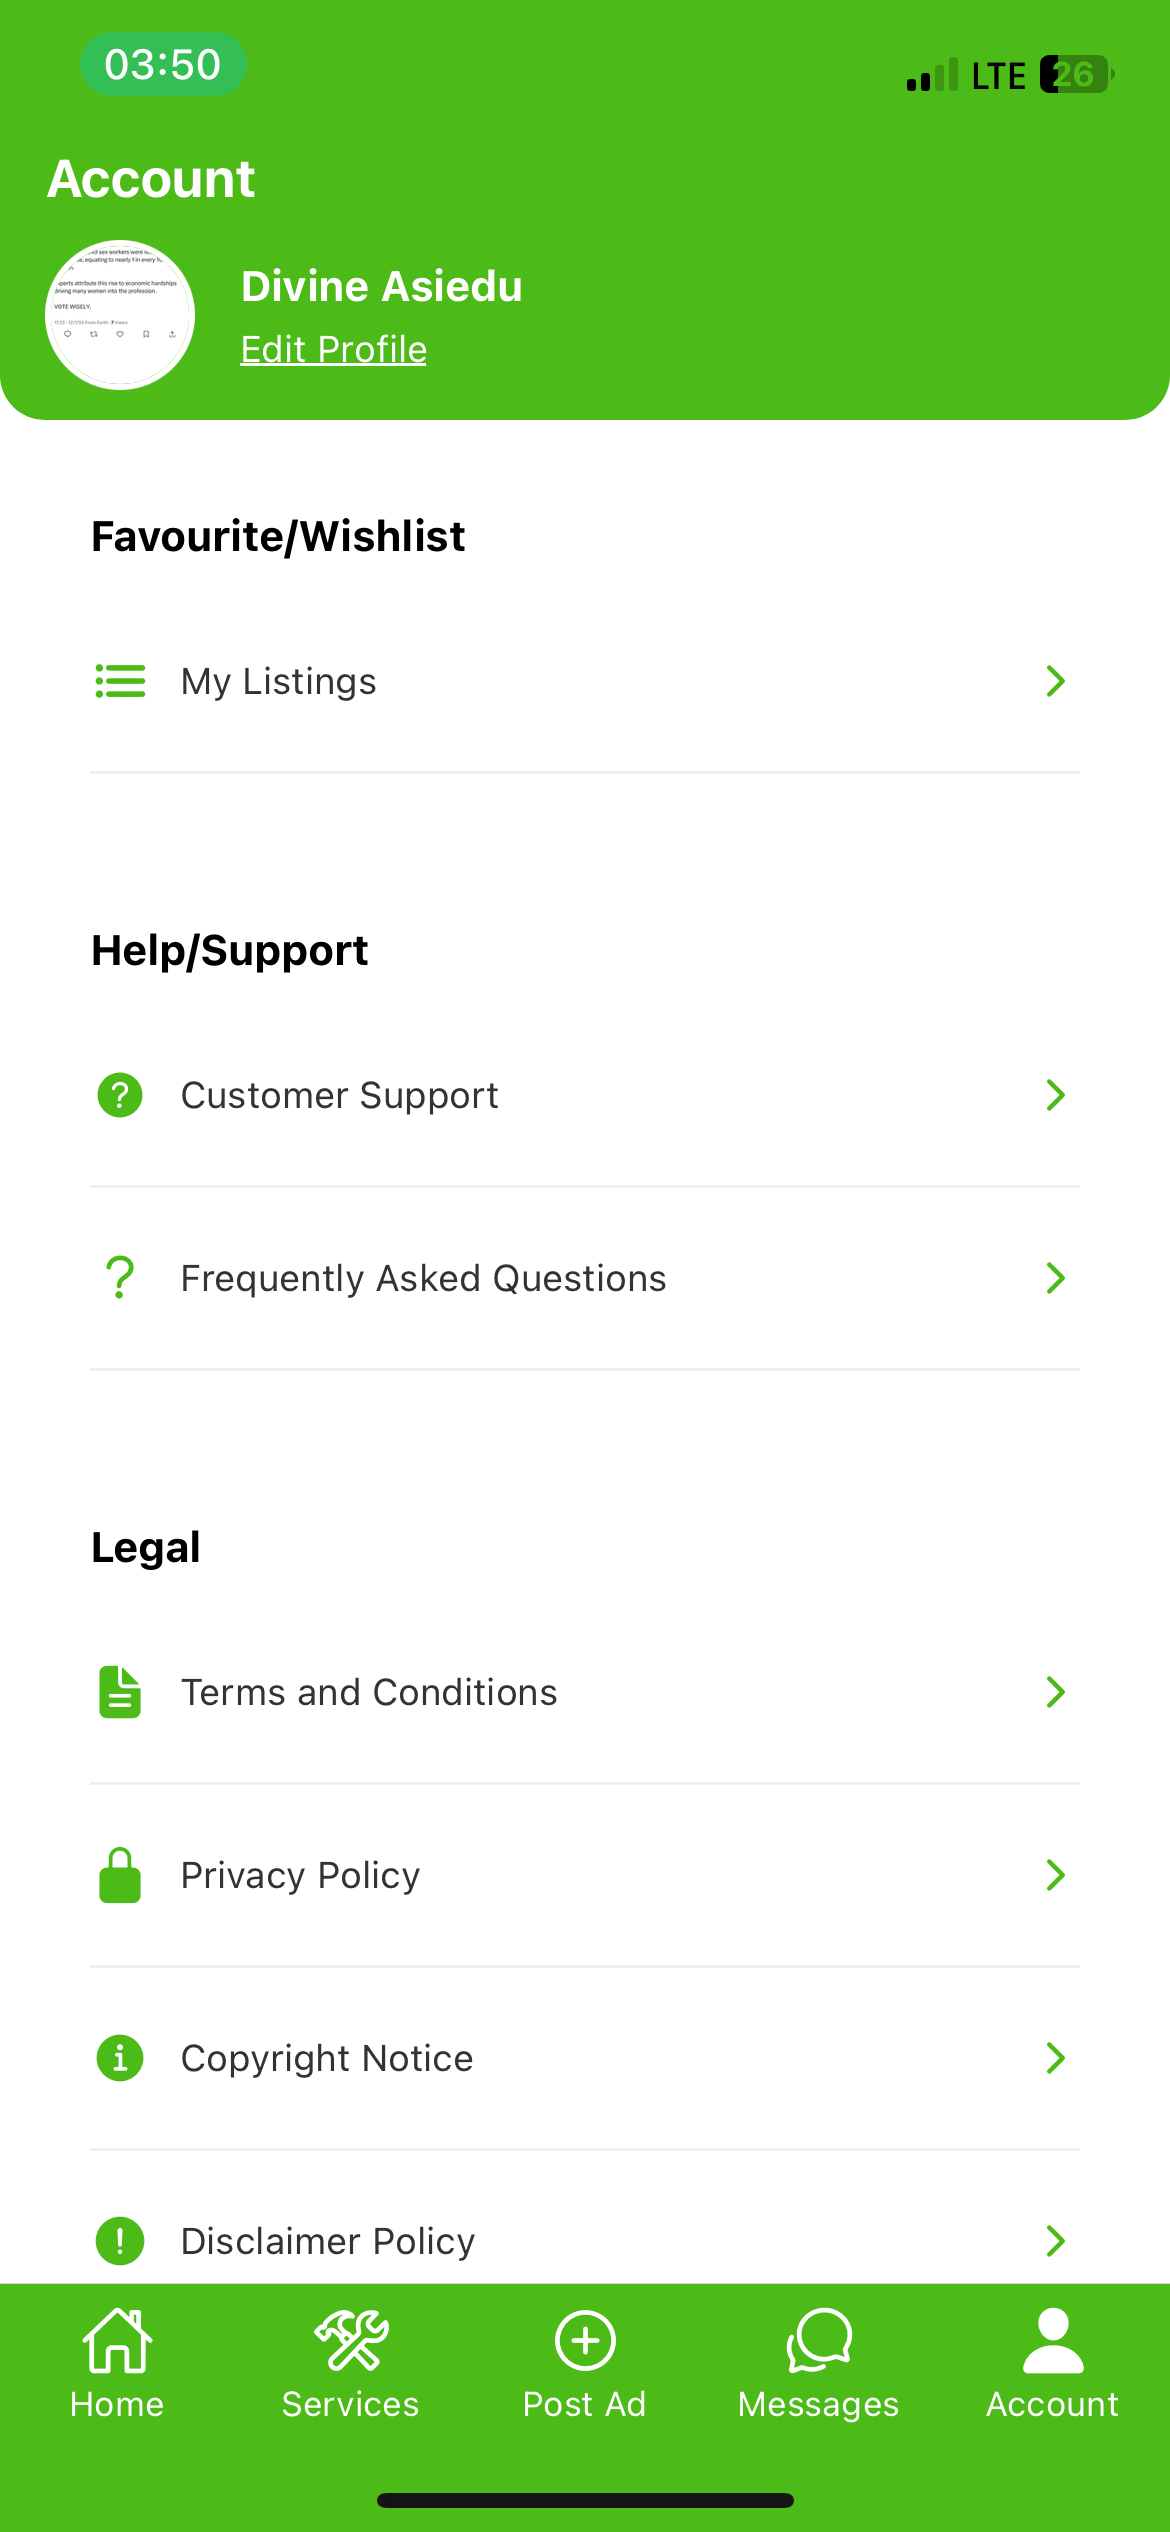Screen dimensions: 1170x2532
Task: Expand Terms and Conditions chevron
Action: (x=1055, y=1692)
